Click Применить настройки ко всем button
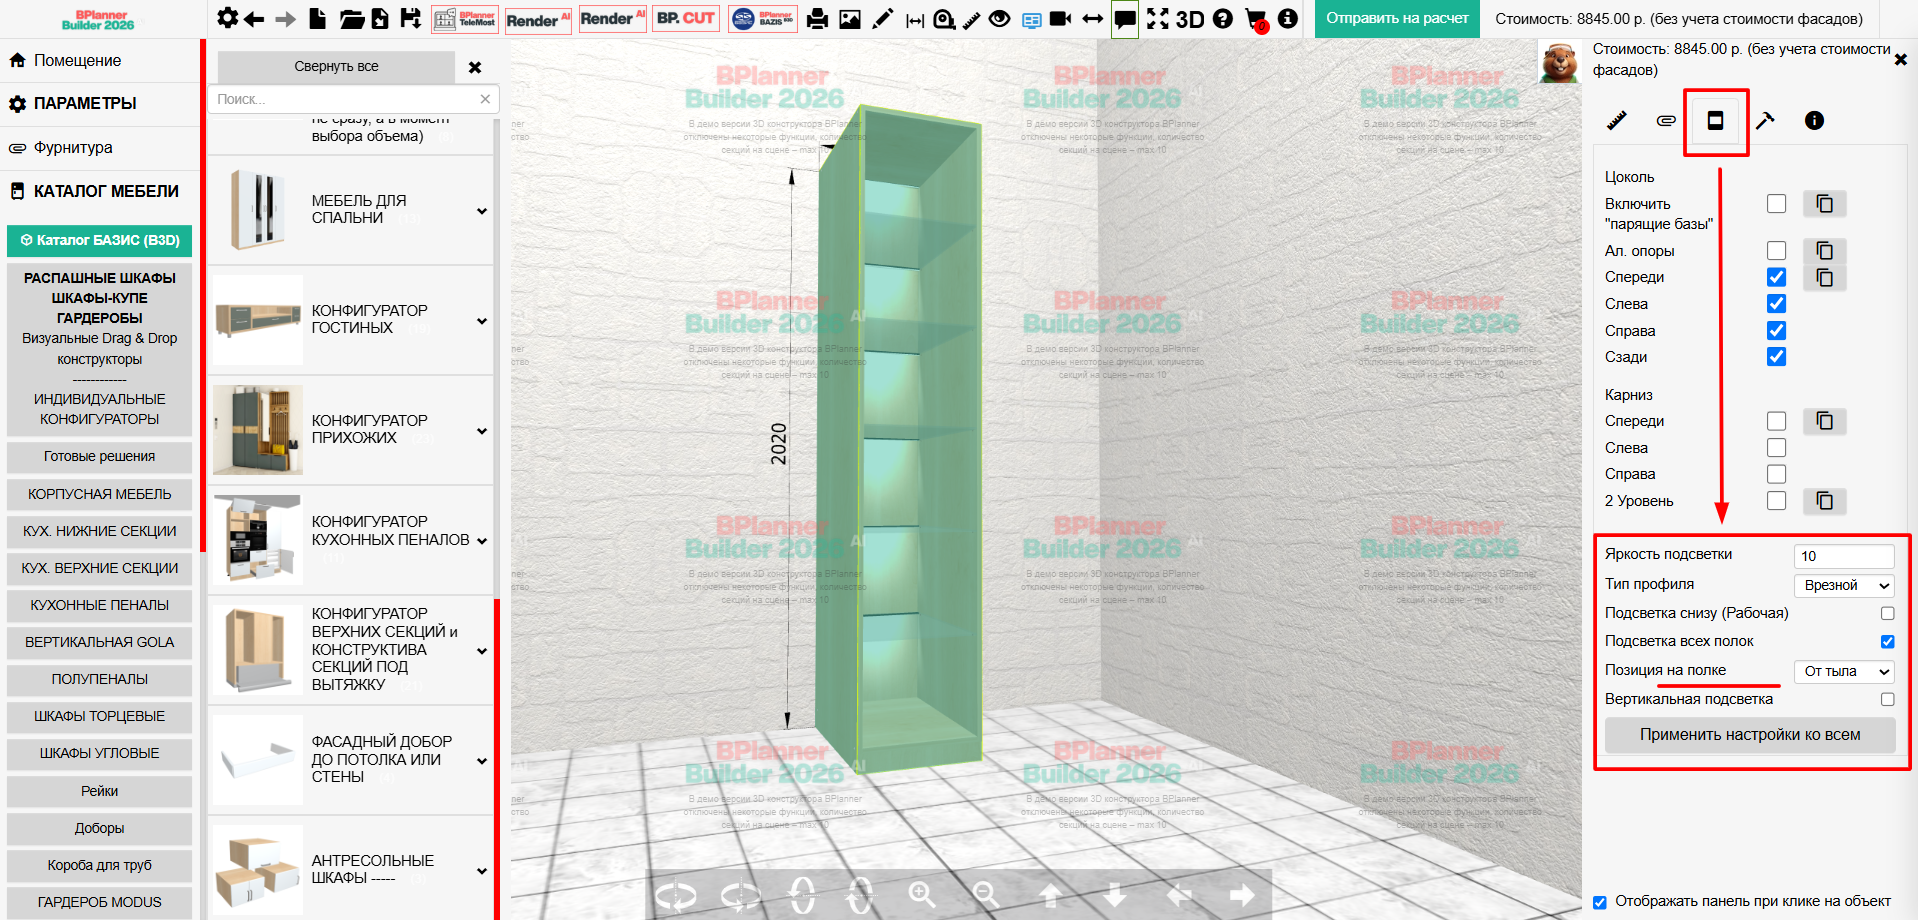The width and height of the screenshot is (1918, 920). point(1750,735)
